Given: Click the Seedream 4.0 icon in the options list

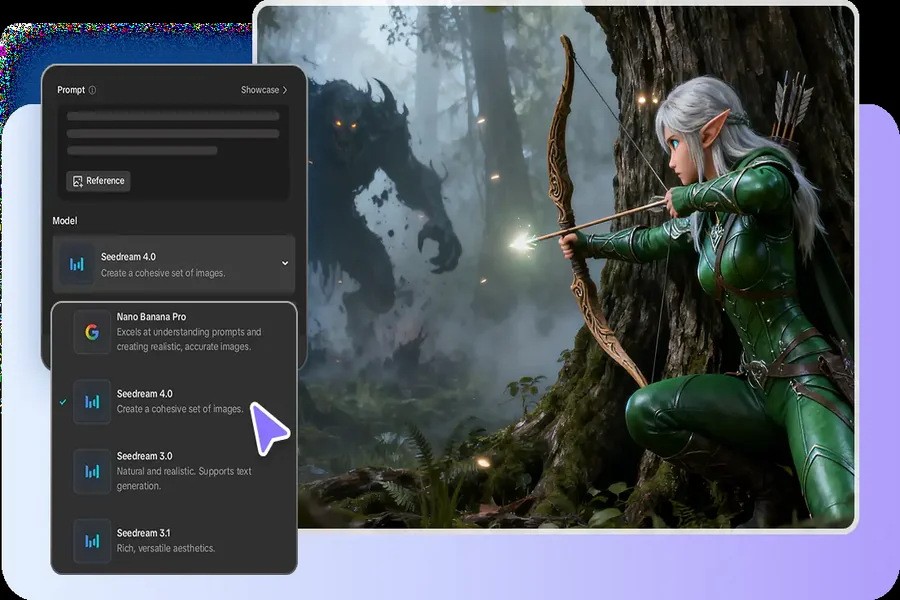Looking at the screenshot, I should click(x=92, y=401).
